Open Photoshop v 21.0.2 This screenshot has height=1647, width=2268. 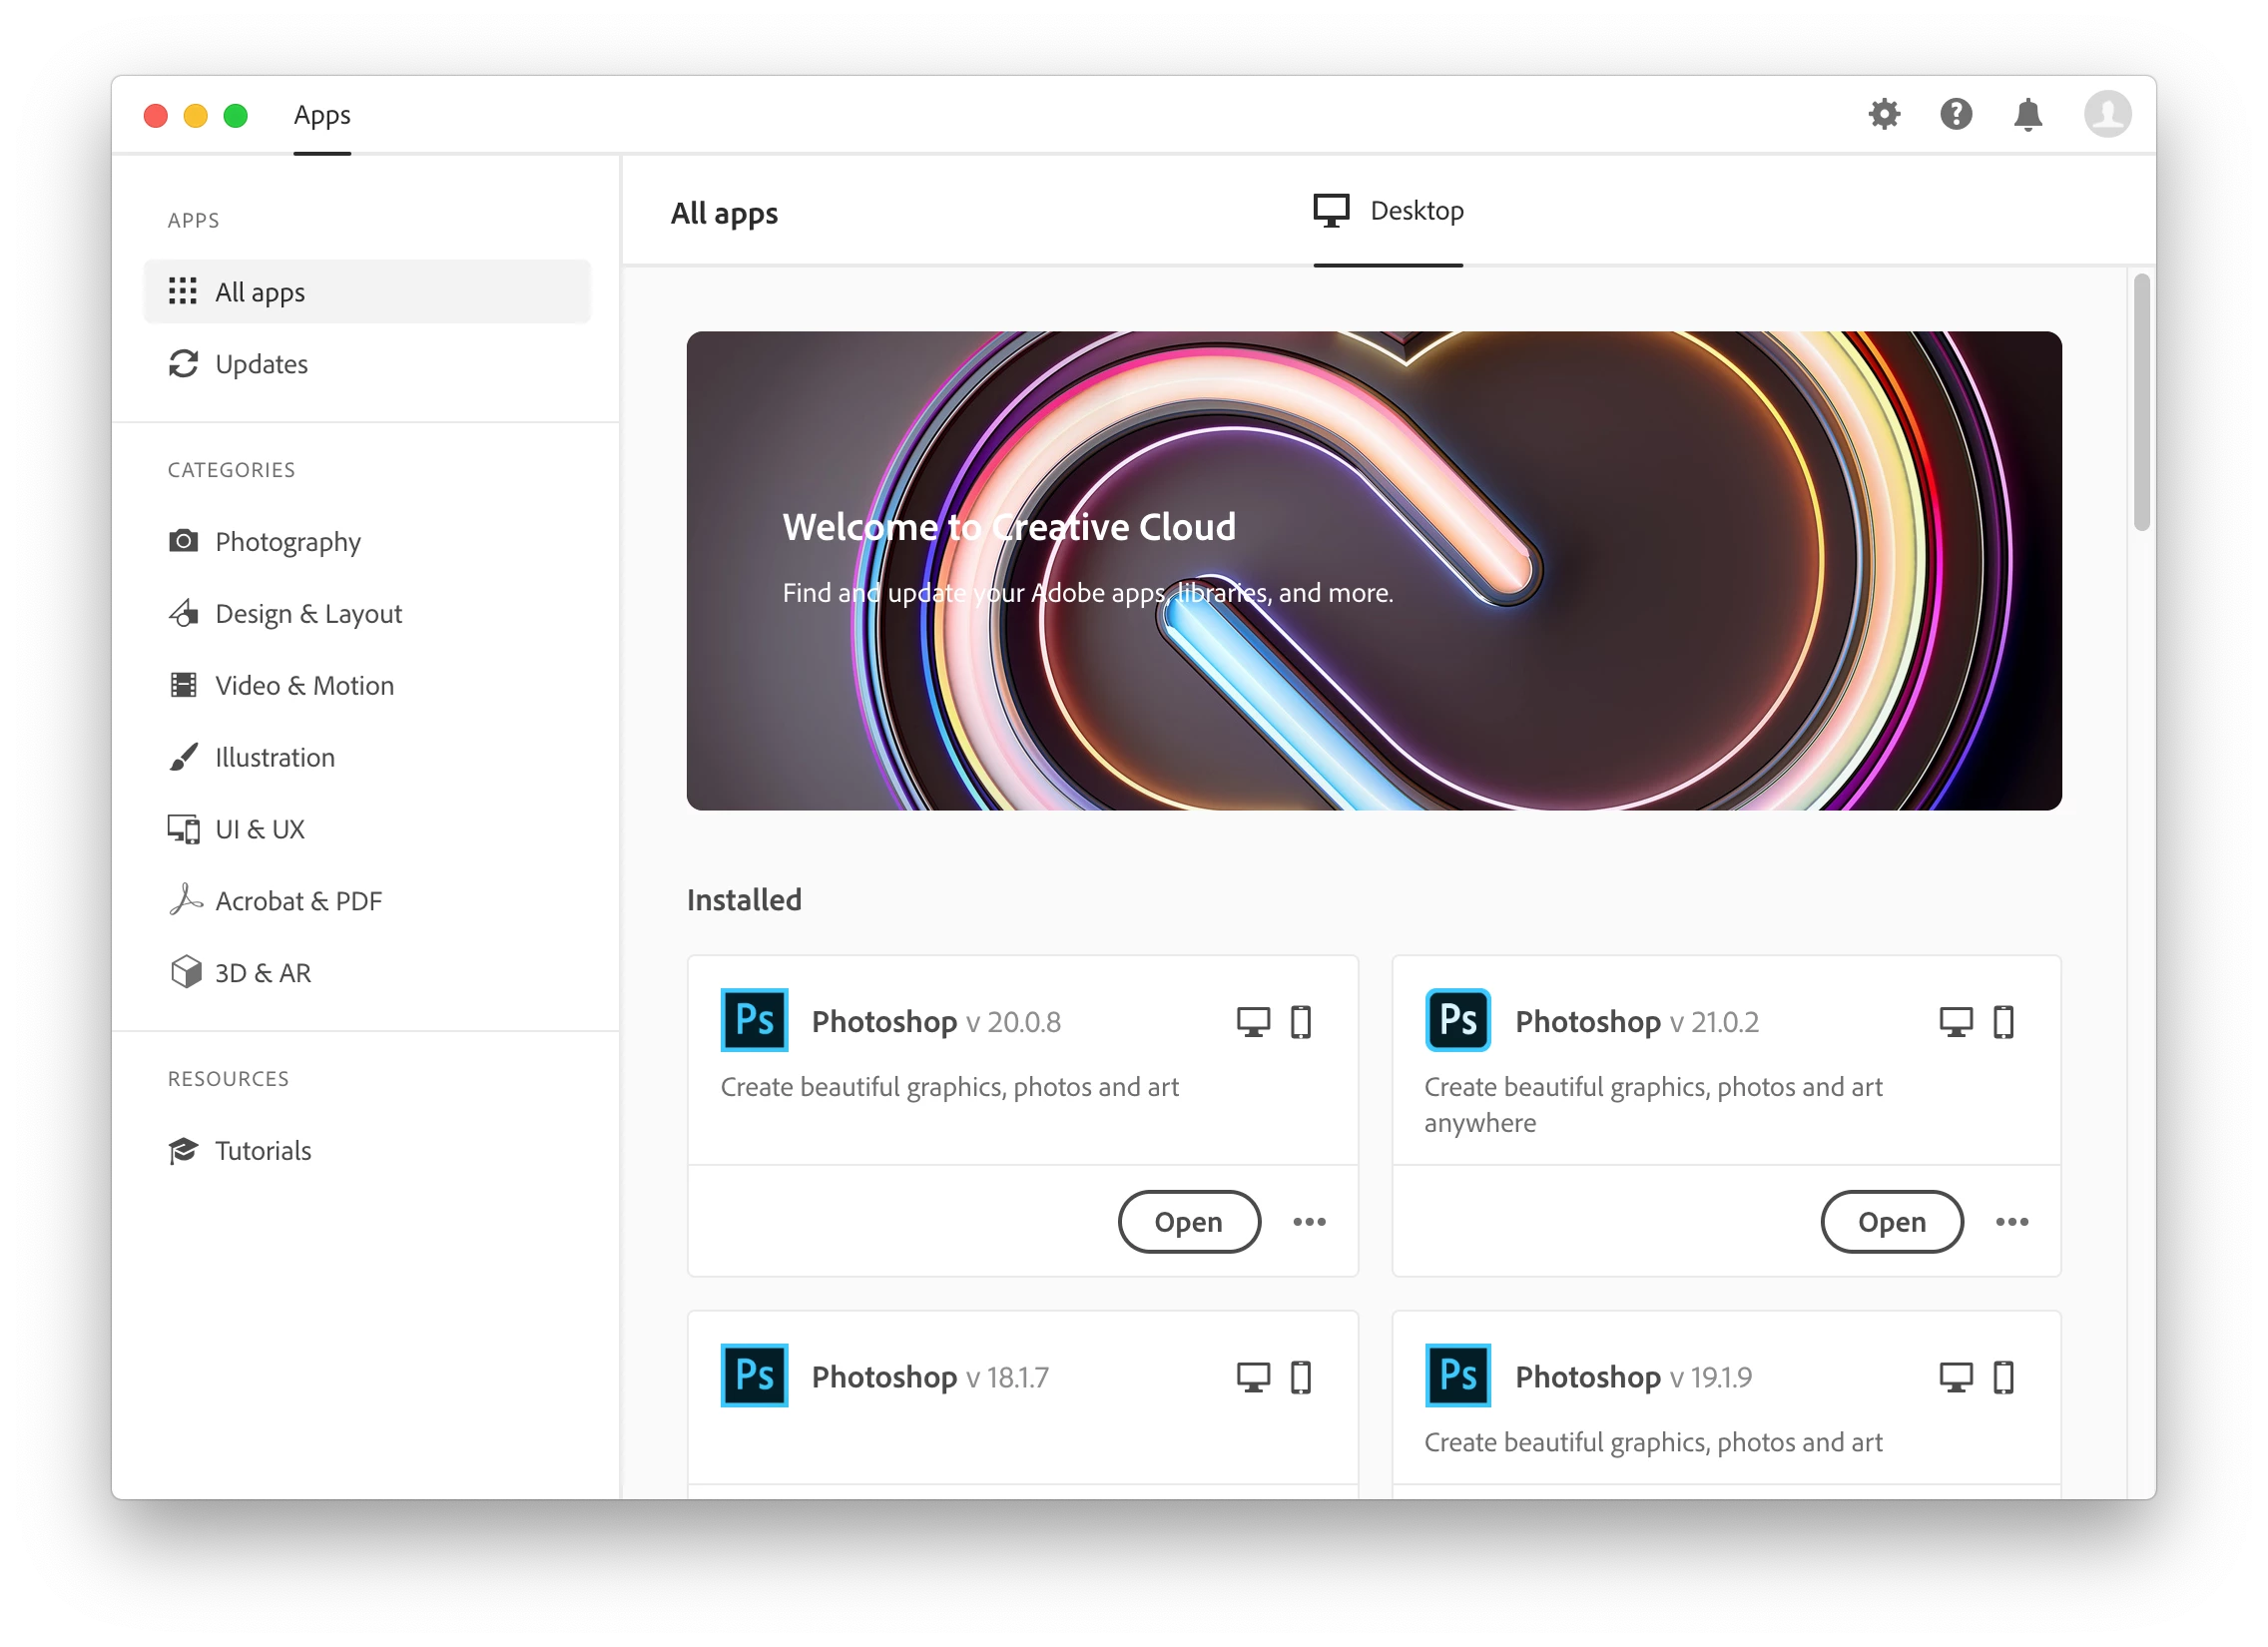pyautogui.click(x=1891, y=1222)
